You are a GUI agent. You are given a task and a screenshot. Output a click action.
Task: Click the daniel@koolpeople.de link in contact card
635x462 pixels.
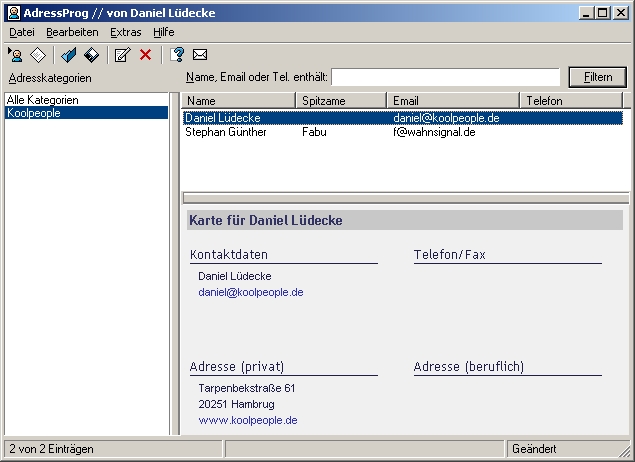click(x=251, y=293)
